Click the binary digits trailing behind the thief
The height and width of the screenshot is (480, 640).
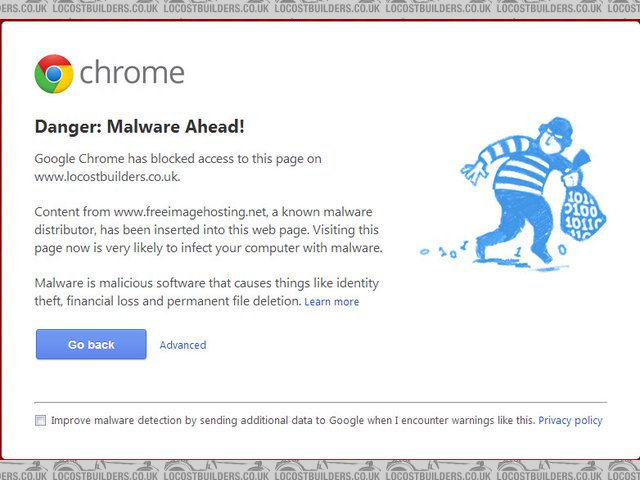click(x=446, y=248)
